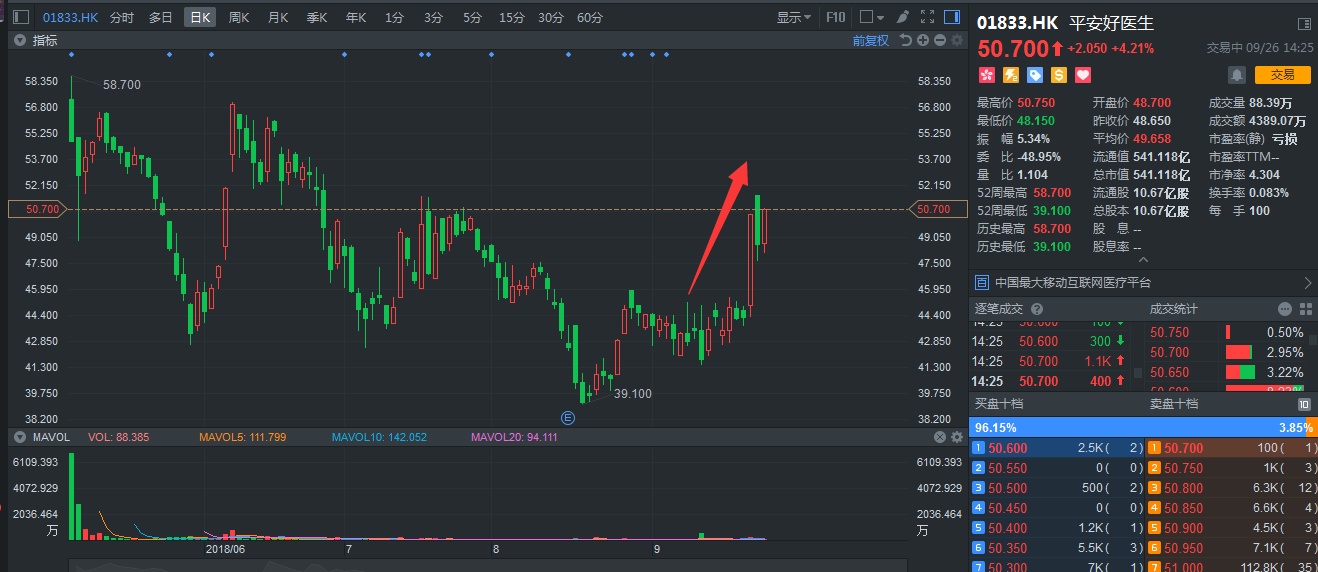Switch to 5分 five-minute chart
1318x572 pixels.
[x=472, y=17]
